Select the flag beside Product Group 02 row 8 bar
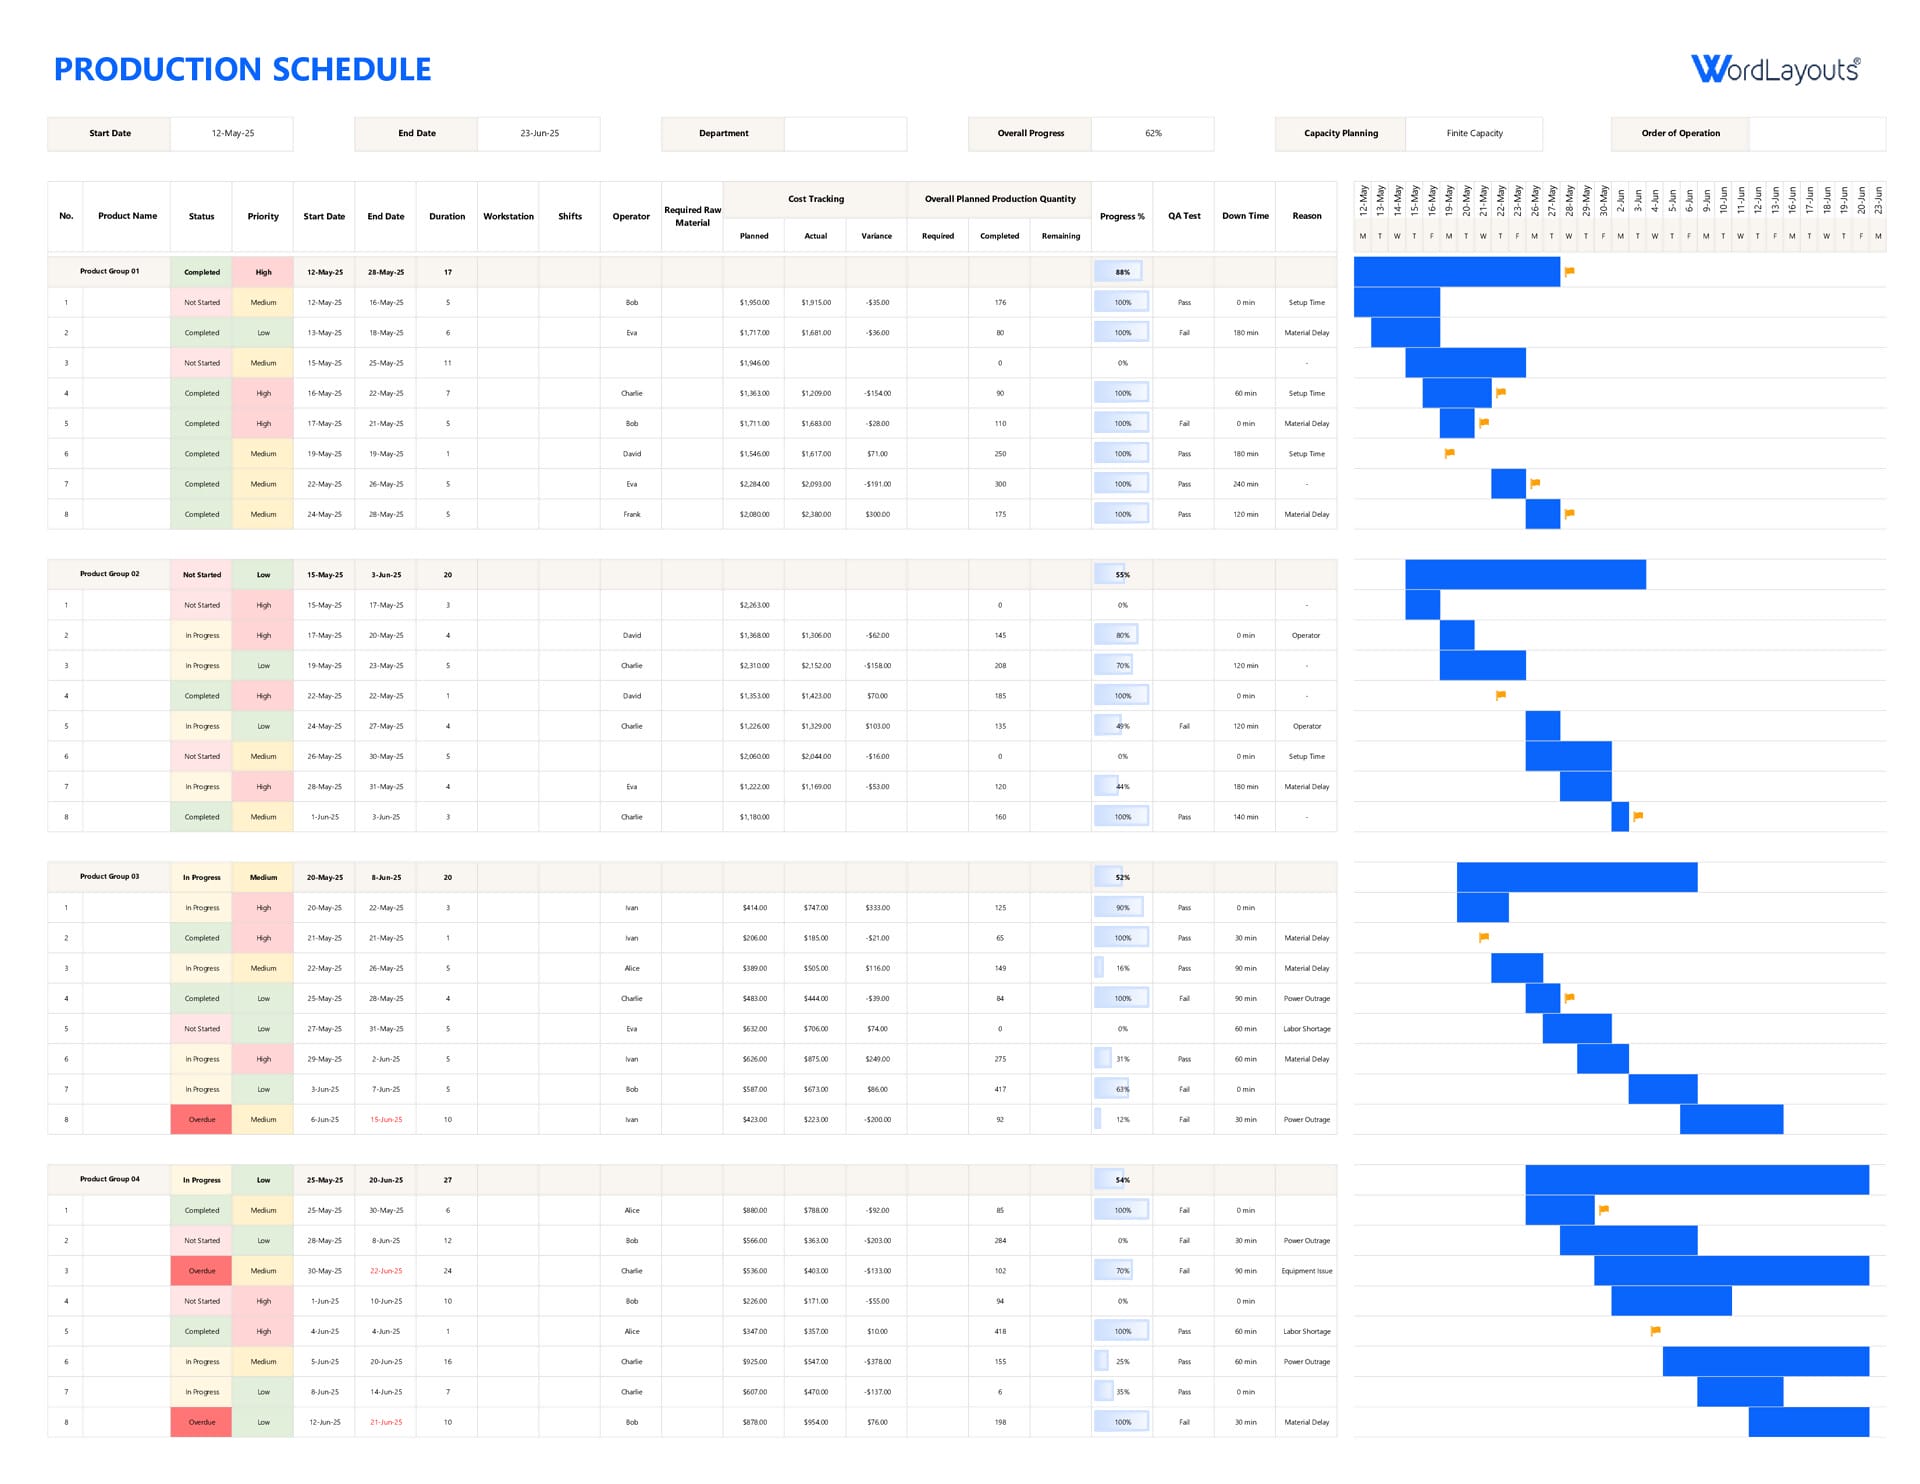This screenshot has height=1484, width=1920. pos(1636,814)
